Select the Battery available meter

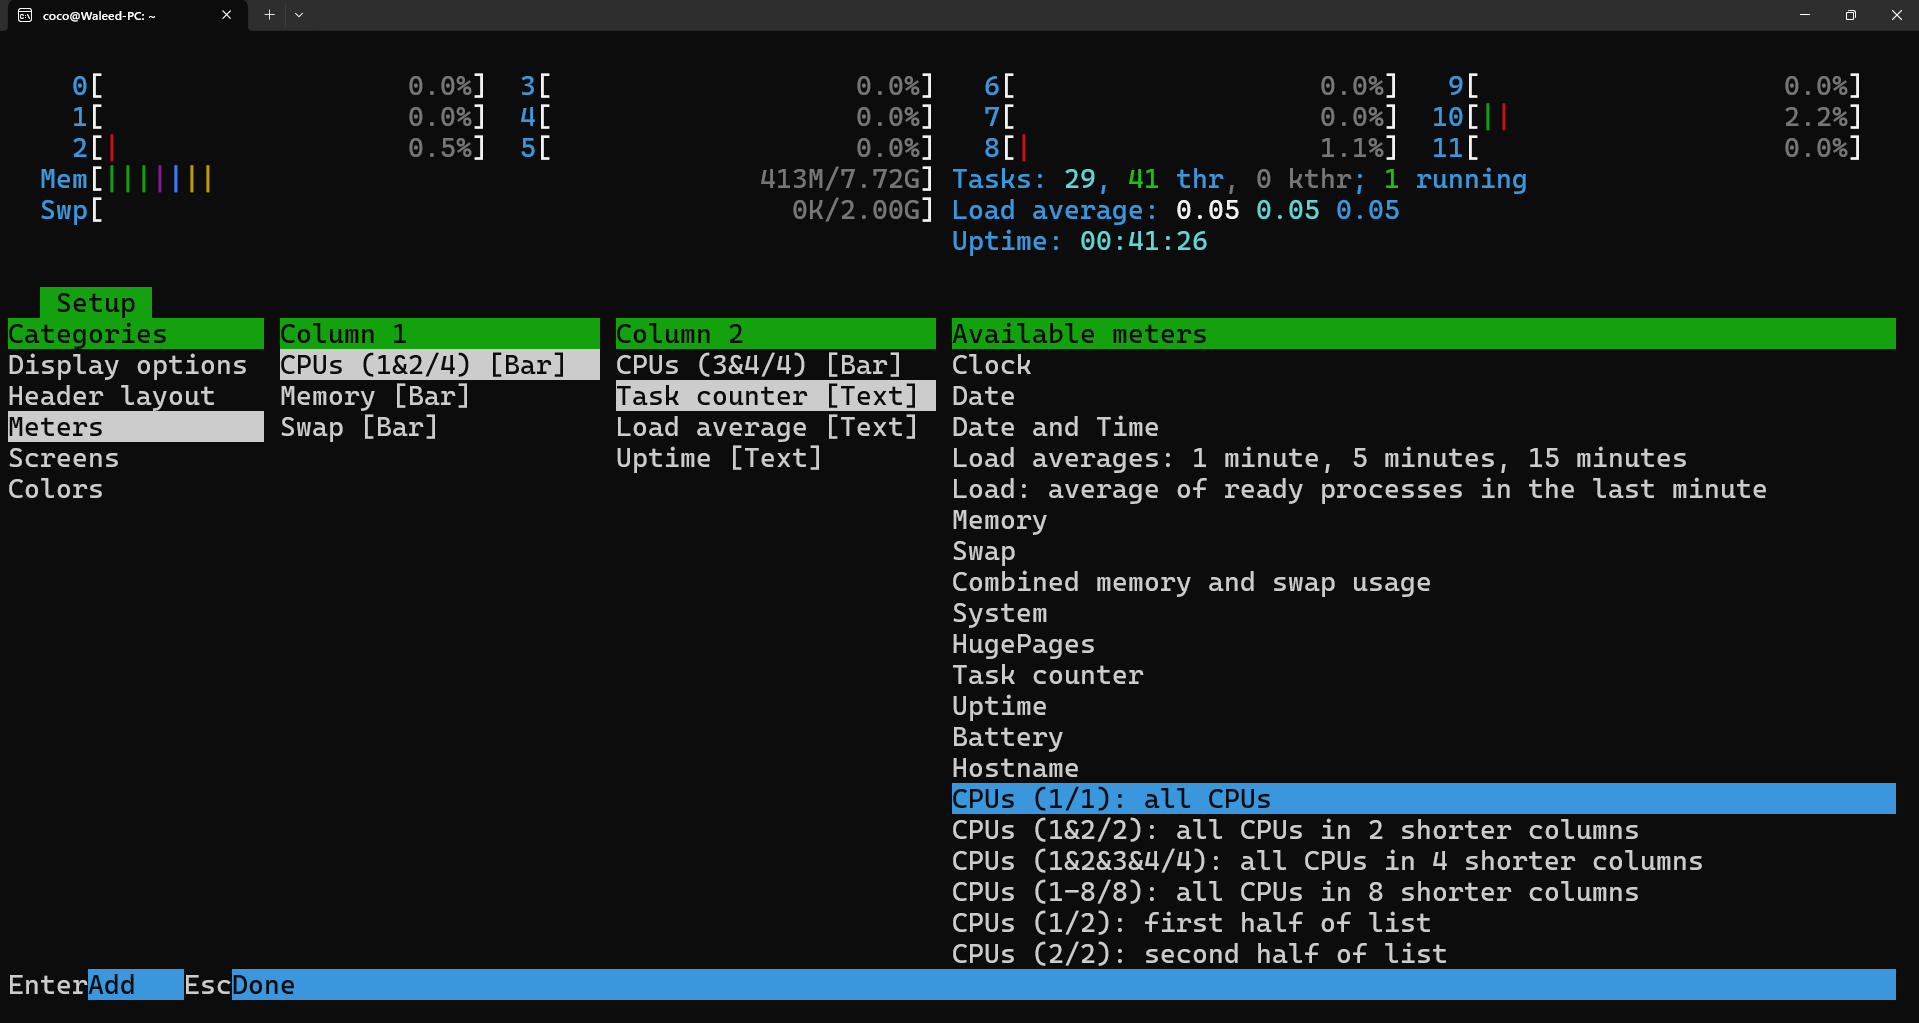click(x=1006, y=736)
